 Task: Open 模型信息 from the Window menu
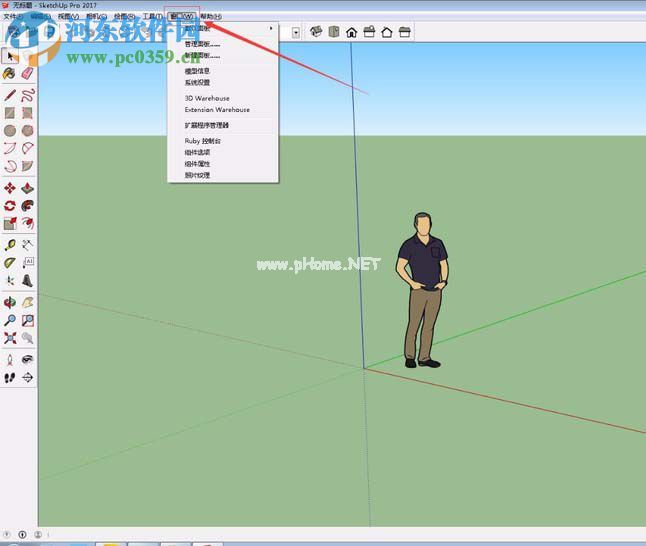point(198,72)
